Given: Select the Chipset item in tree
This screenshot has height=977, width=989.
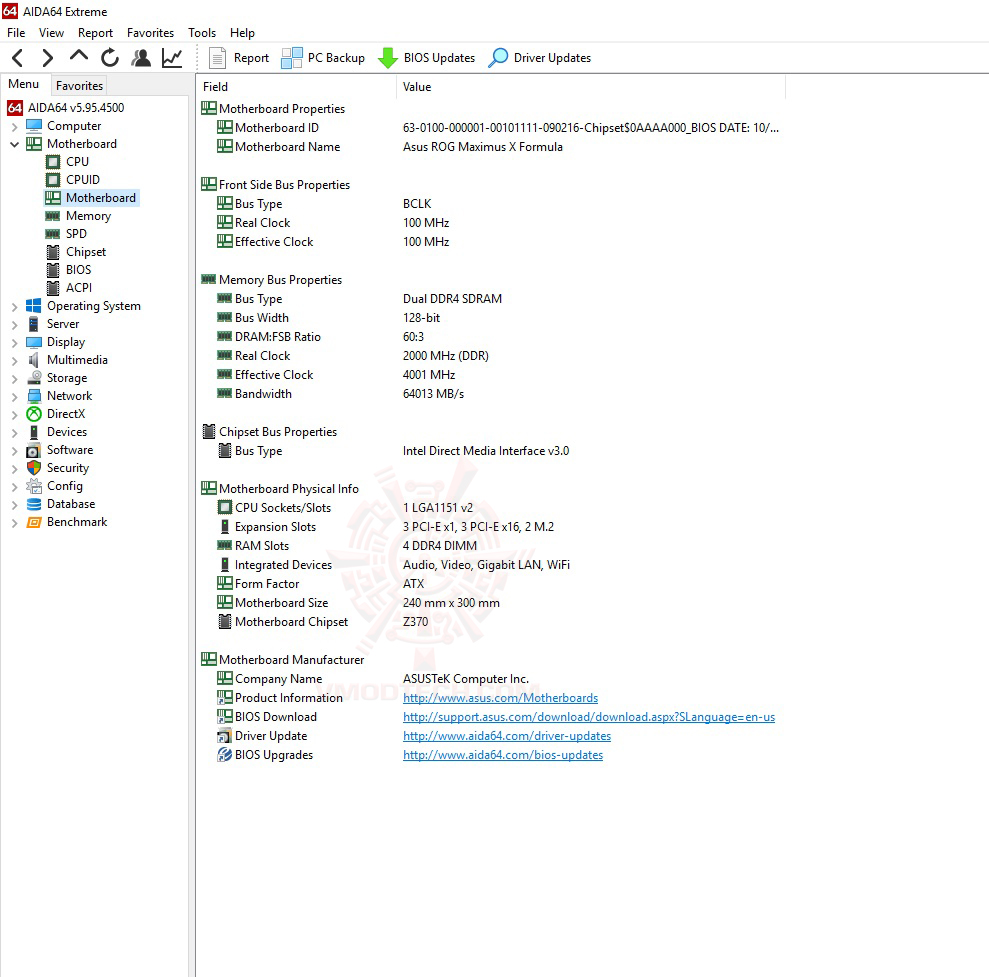Looking at the screenshot, I should 86,252.
